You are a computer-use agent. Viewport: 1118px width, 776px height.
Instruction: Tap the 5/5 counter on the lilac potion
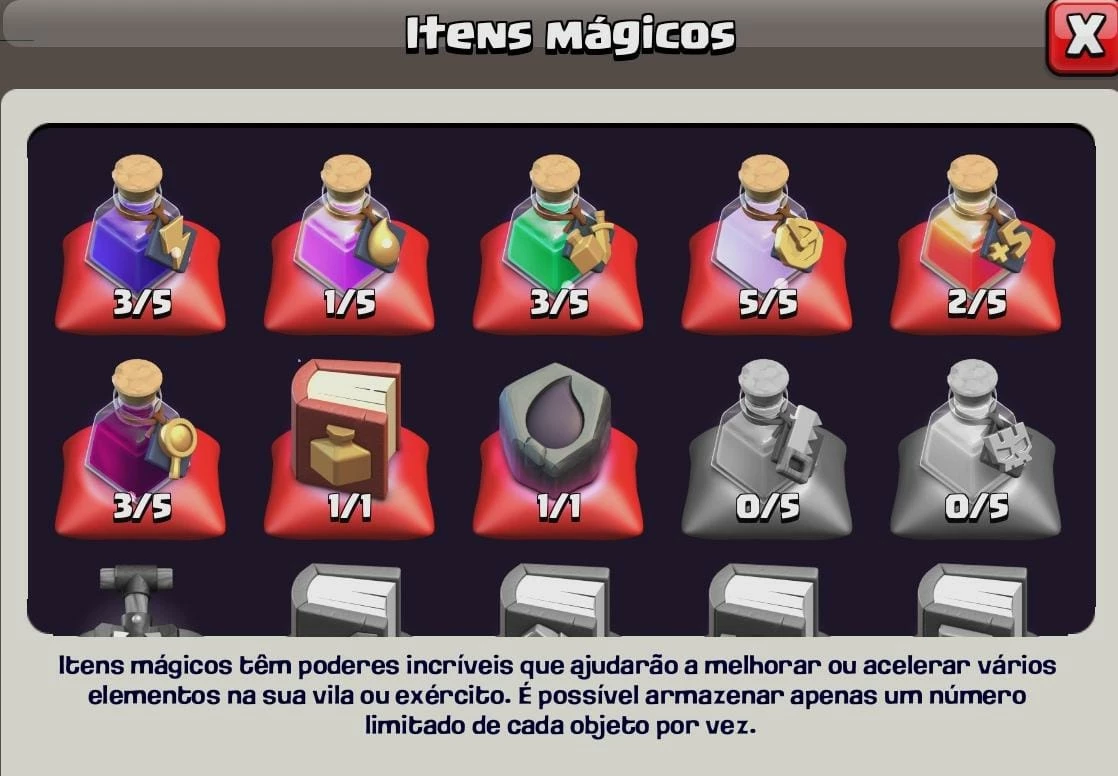(x=767, y=303)
